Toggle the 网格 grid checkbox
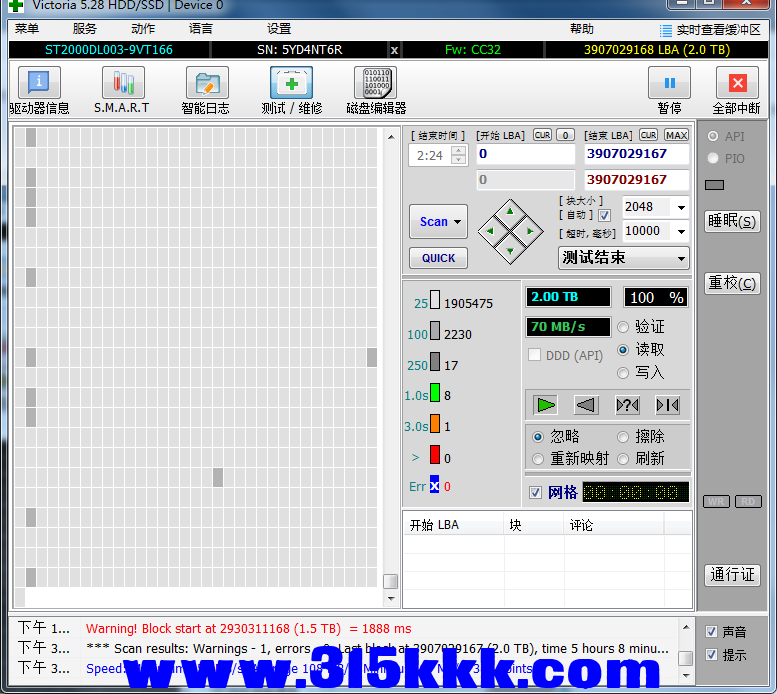Image resolution: width=777 pixels, height=694 pixels. click(x=536, y=492)
